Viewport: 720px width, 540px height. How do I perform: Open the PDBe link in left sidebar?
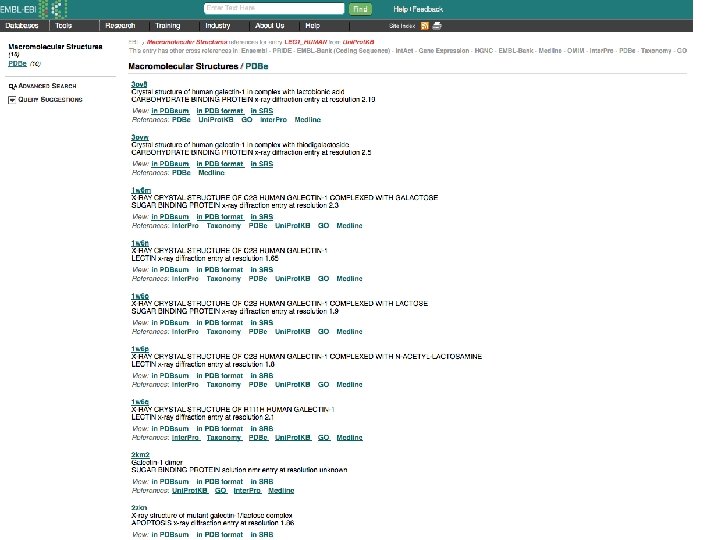tap(17, 63)
